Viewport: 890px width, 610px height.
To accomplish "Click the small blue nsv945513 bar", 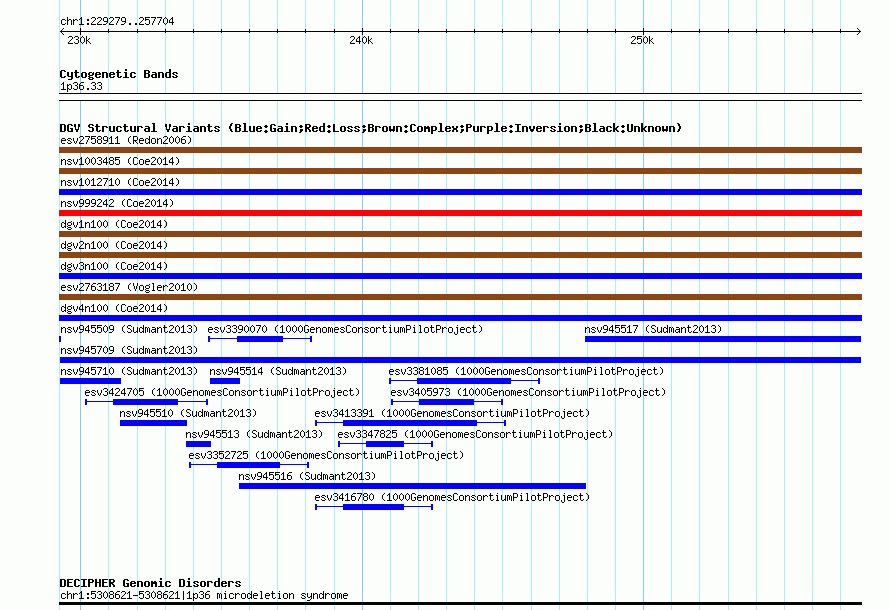I will tap(198, 444).
